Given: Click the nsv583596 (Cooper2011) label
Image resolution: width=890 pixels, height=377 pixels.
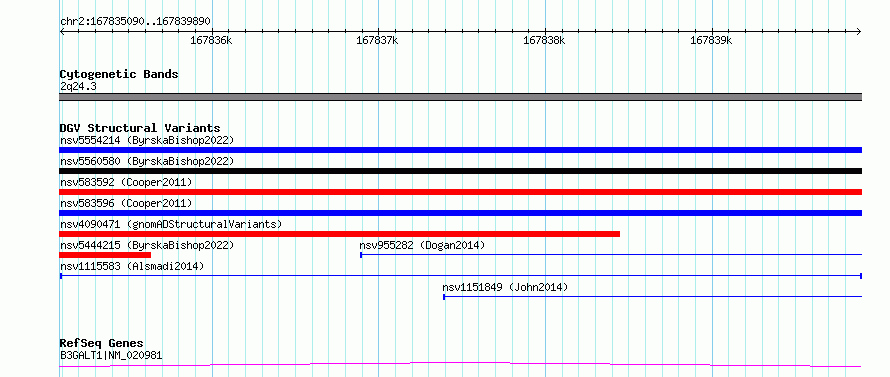Looking at the screenshot, I should 126,203.
